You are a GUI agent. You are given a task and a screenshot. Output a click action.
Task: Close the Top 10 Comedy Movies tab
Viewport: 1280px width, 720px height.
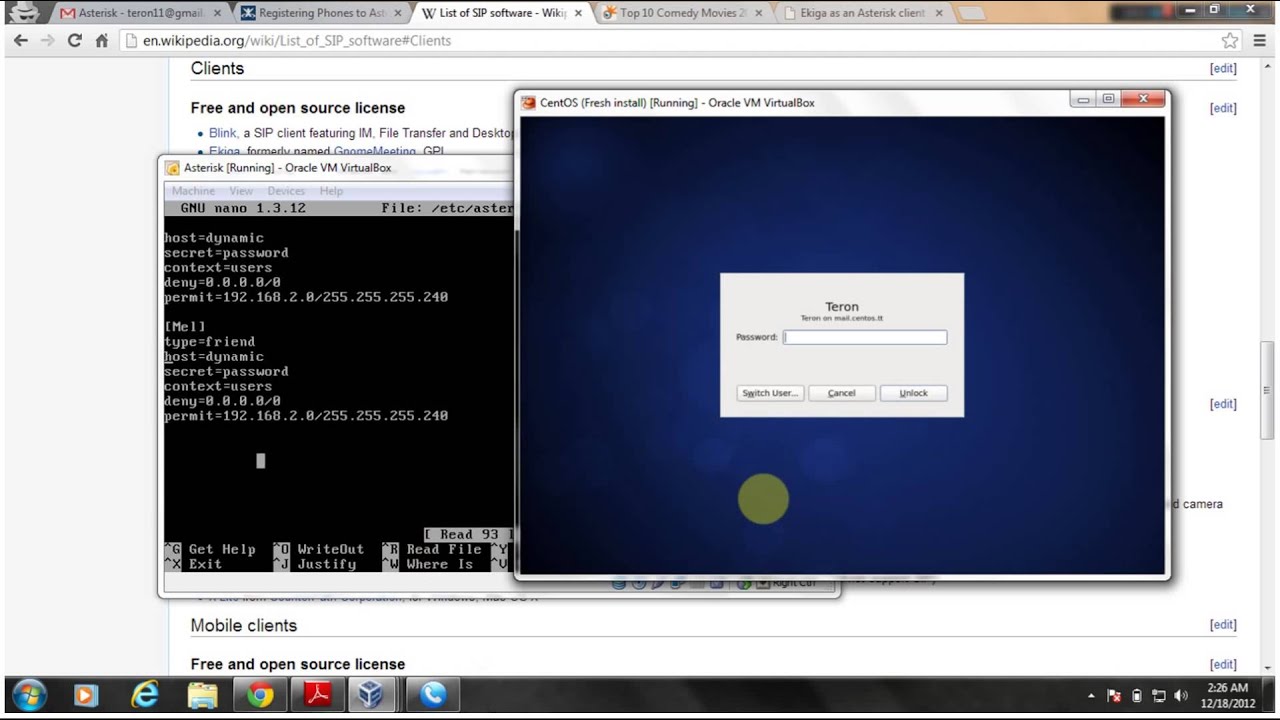coord(758,13)
